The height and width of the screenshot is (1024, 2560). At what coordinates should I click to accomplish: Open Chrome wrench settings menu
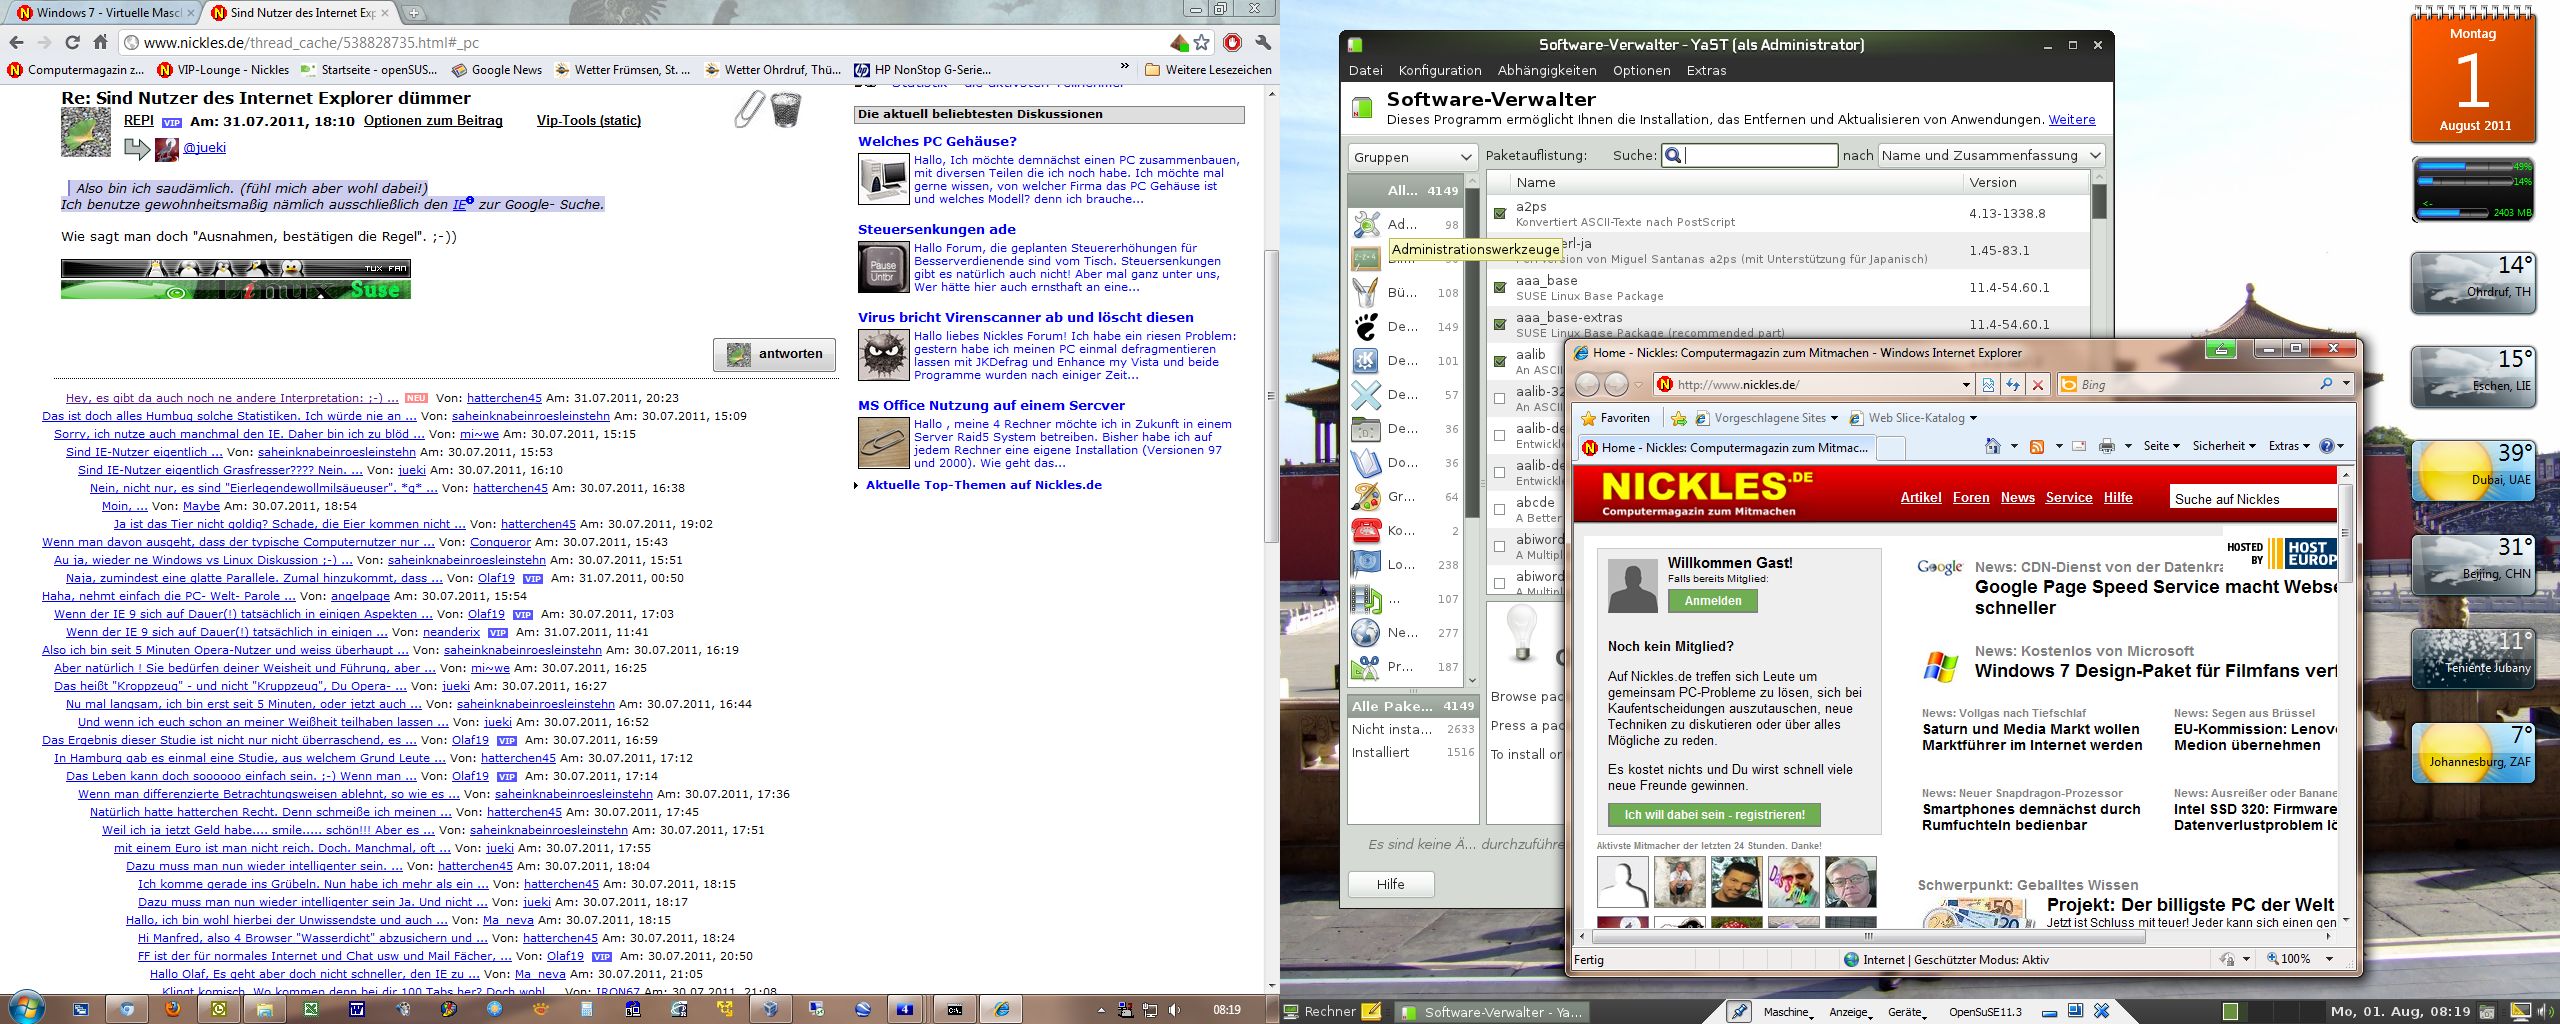pos(1263,42)
